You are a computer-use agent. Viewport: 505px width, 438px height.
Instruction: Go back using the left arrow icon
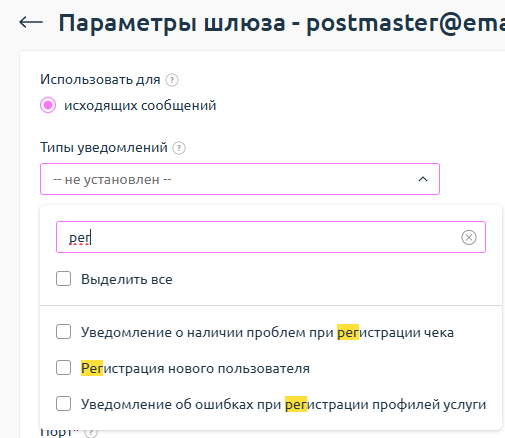point(31,23)
